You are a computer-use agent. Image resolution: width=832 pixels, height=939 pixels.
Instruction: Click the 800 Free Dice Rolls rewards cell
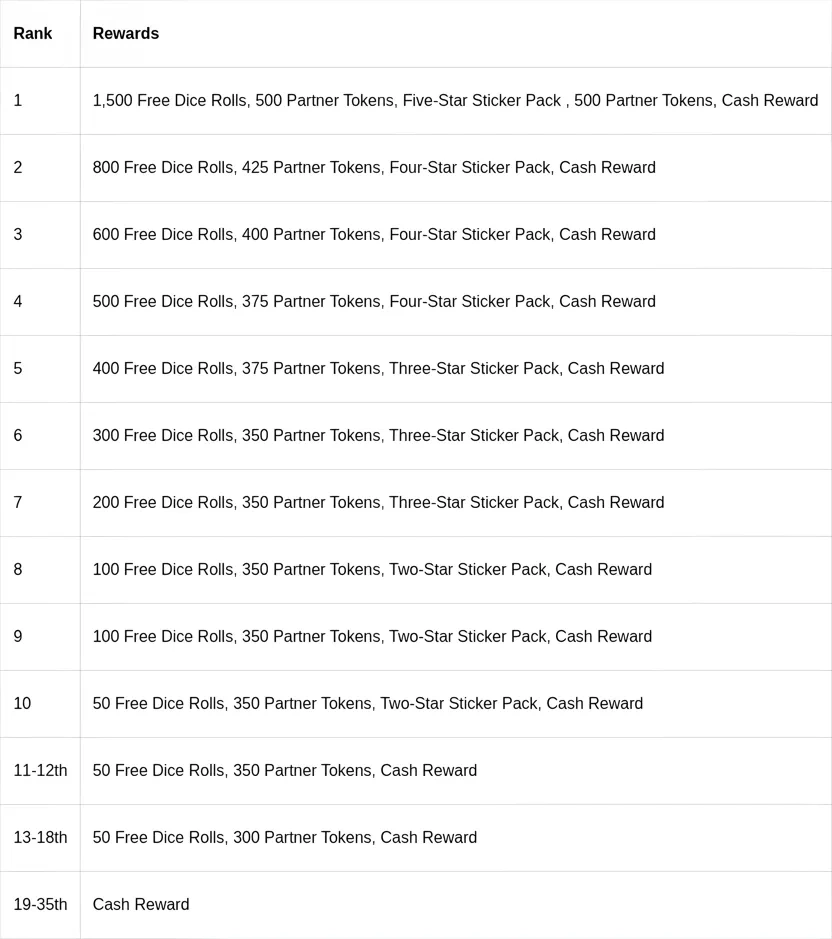[x=374, y=168]
